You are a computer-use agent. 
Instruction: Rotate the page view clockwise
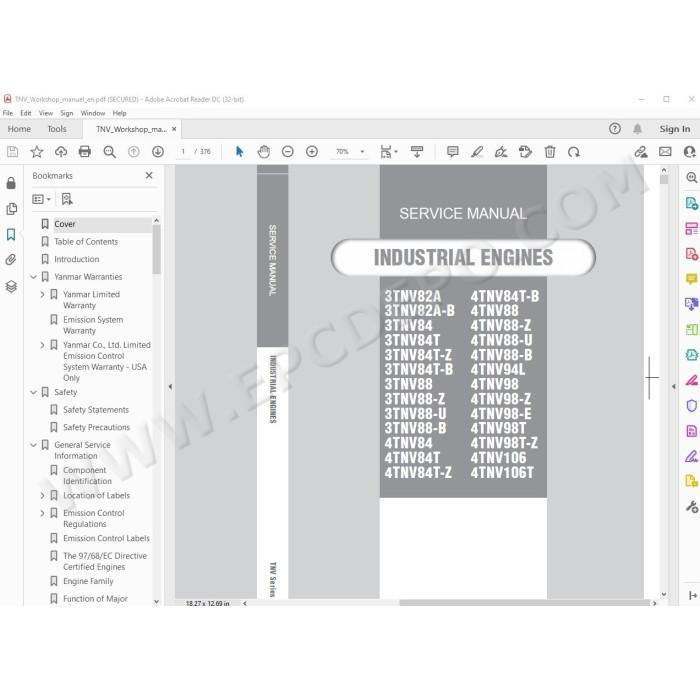(574, 152)
